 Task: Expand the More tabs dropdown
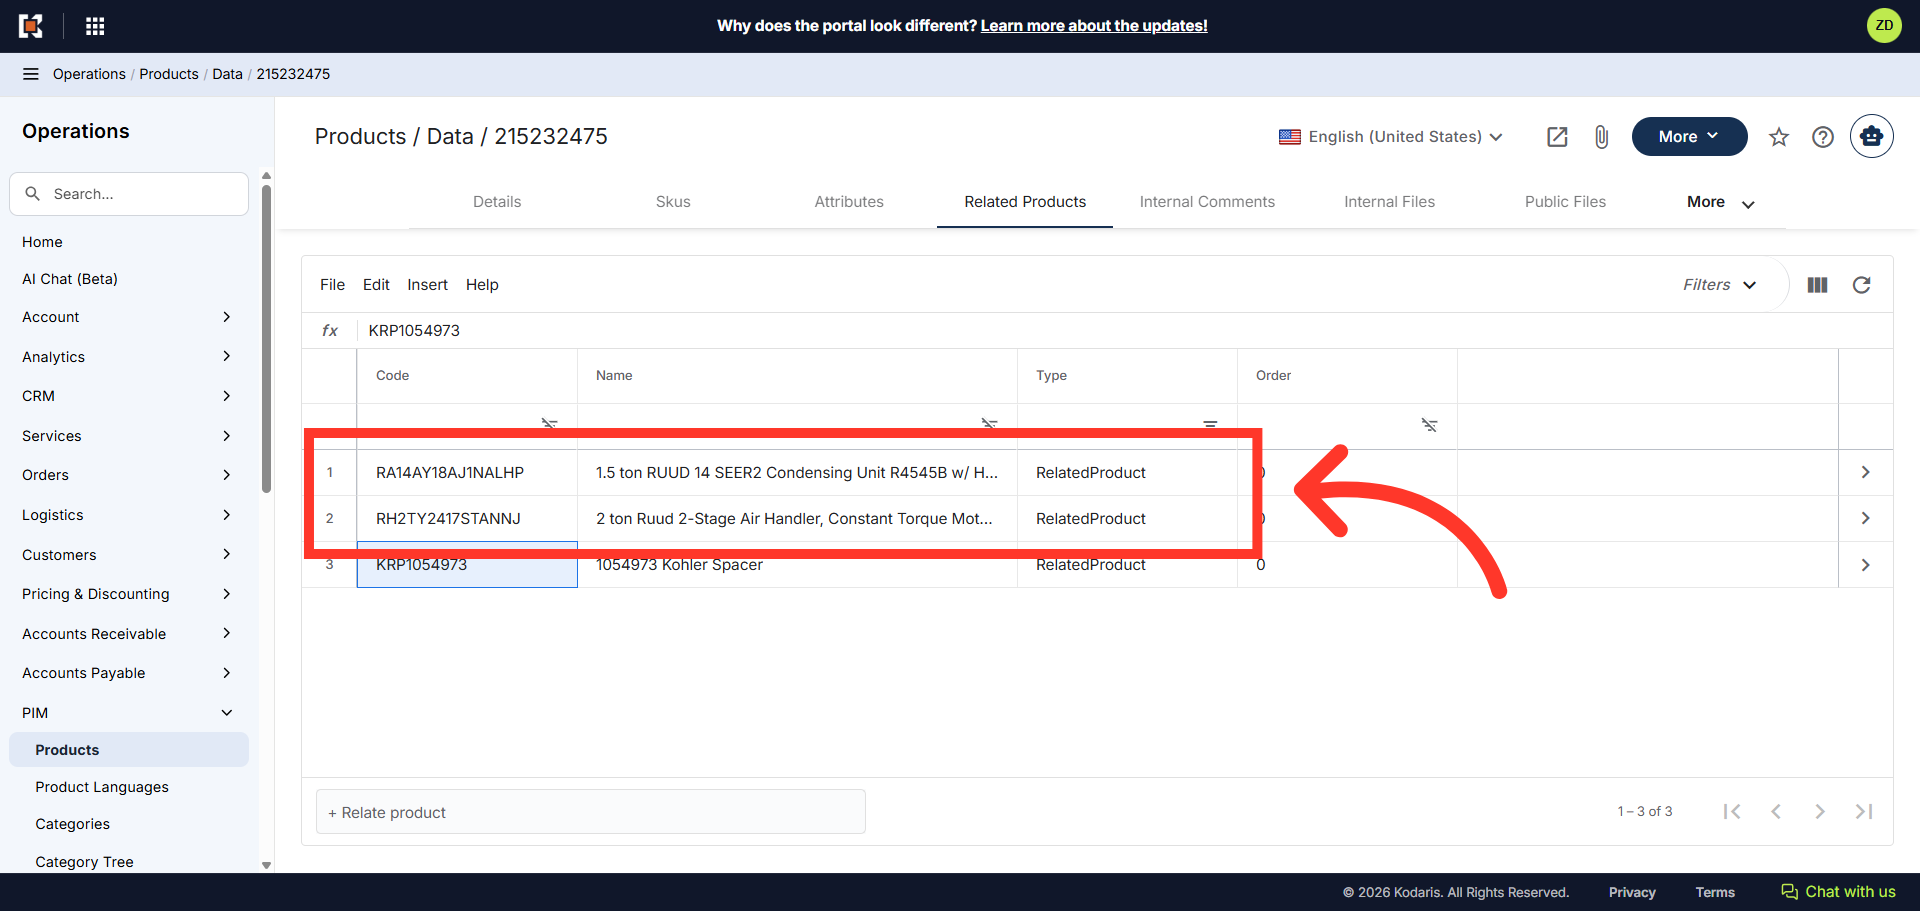pos(1721,202)
